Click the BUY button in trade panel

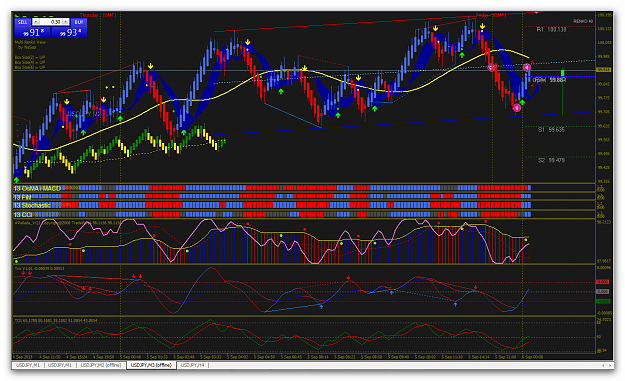tap(79, 22)
